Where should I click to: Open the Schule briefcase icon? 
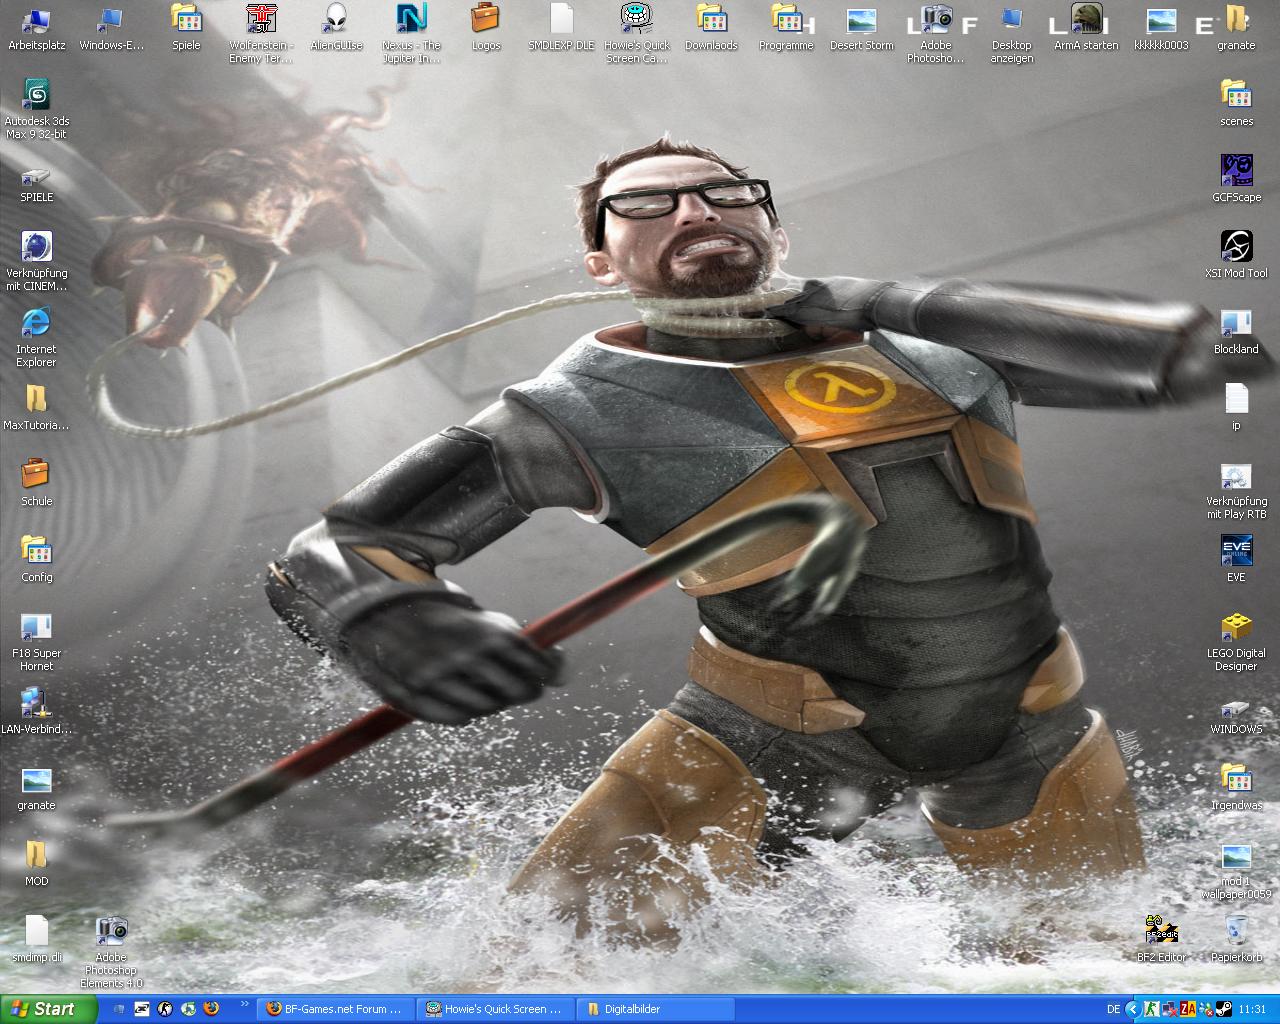pyautogui.click(x=36, y=483)
